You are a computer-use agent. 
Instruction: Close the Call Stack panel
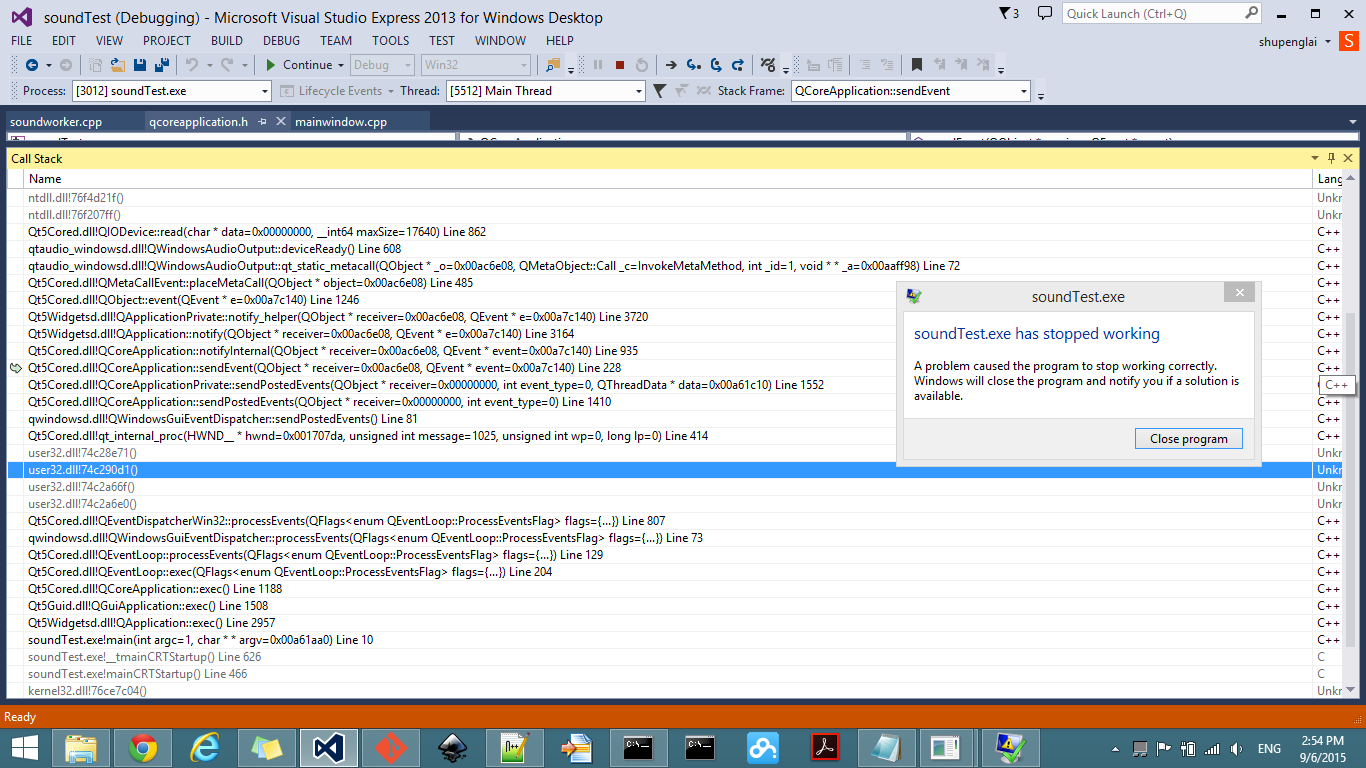tap(1347, 158)
